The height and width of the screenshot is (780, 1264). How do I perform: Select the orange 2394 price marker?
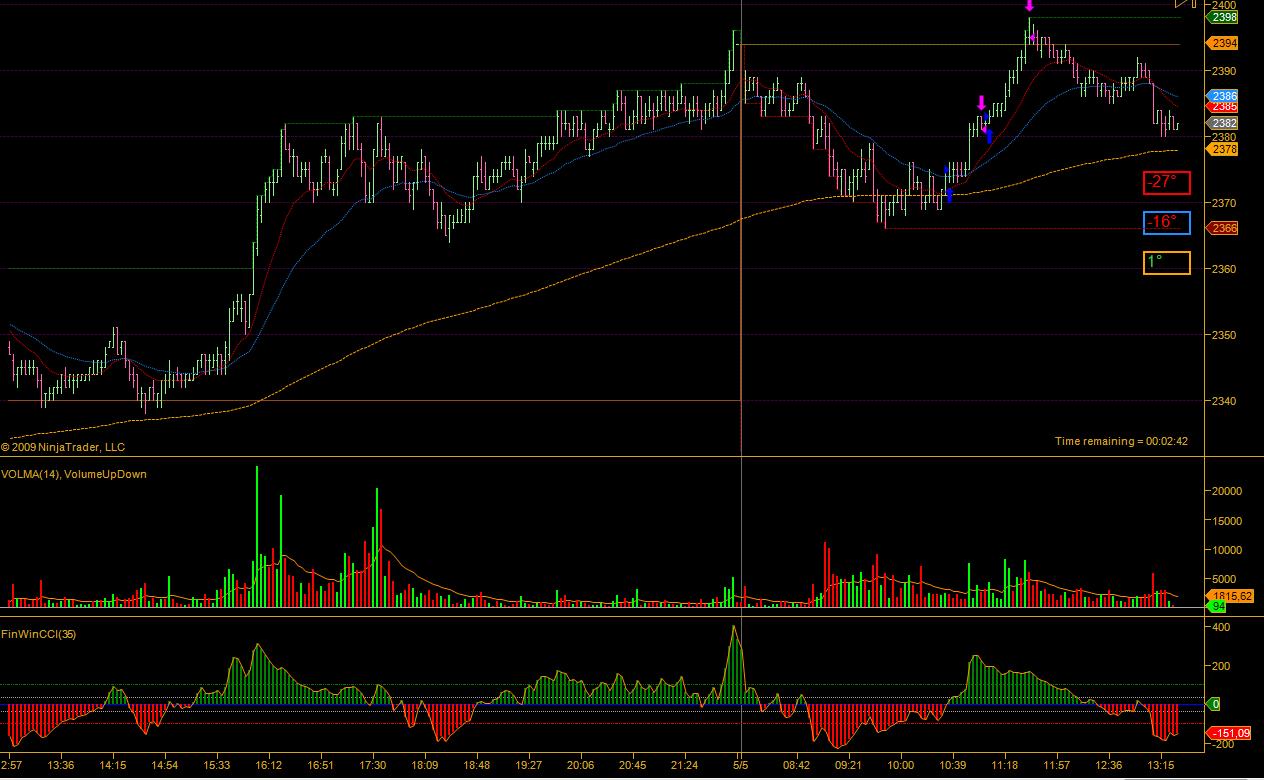click(1224, 43)
